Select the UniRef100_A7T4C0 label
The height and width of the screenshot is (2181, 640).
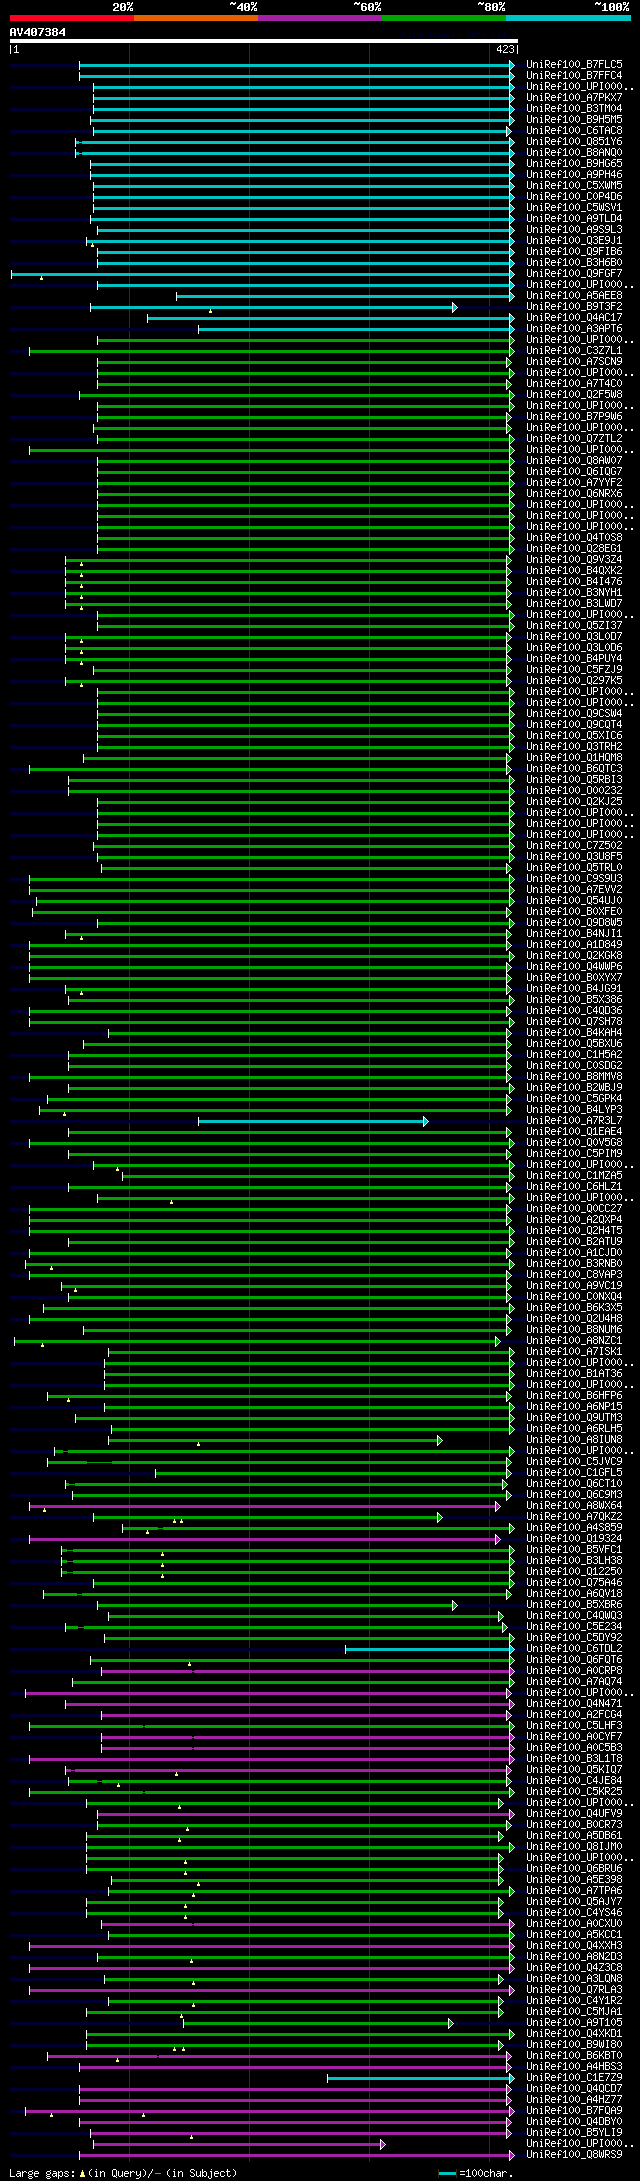coord(574,384)
